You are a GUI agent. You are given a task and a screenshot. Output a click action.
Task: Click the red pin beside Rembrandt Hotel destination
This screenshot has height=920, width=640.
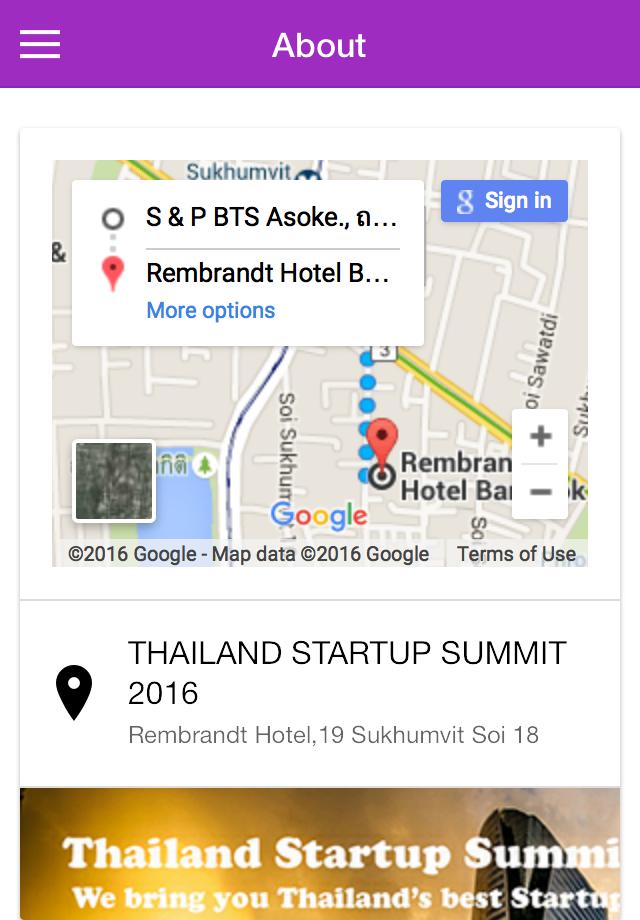(113, 273)
